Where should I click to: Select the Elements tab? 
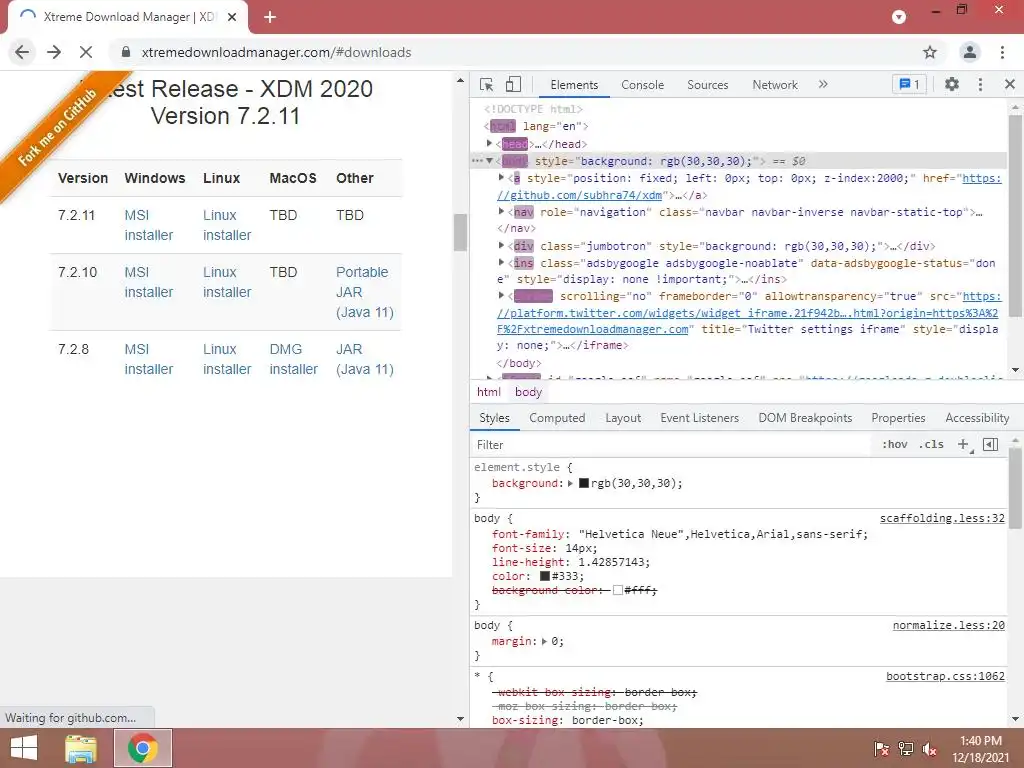pyautogui.click(x=574, y=85)
